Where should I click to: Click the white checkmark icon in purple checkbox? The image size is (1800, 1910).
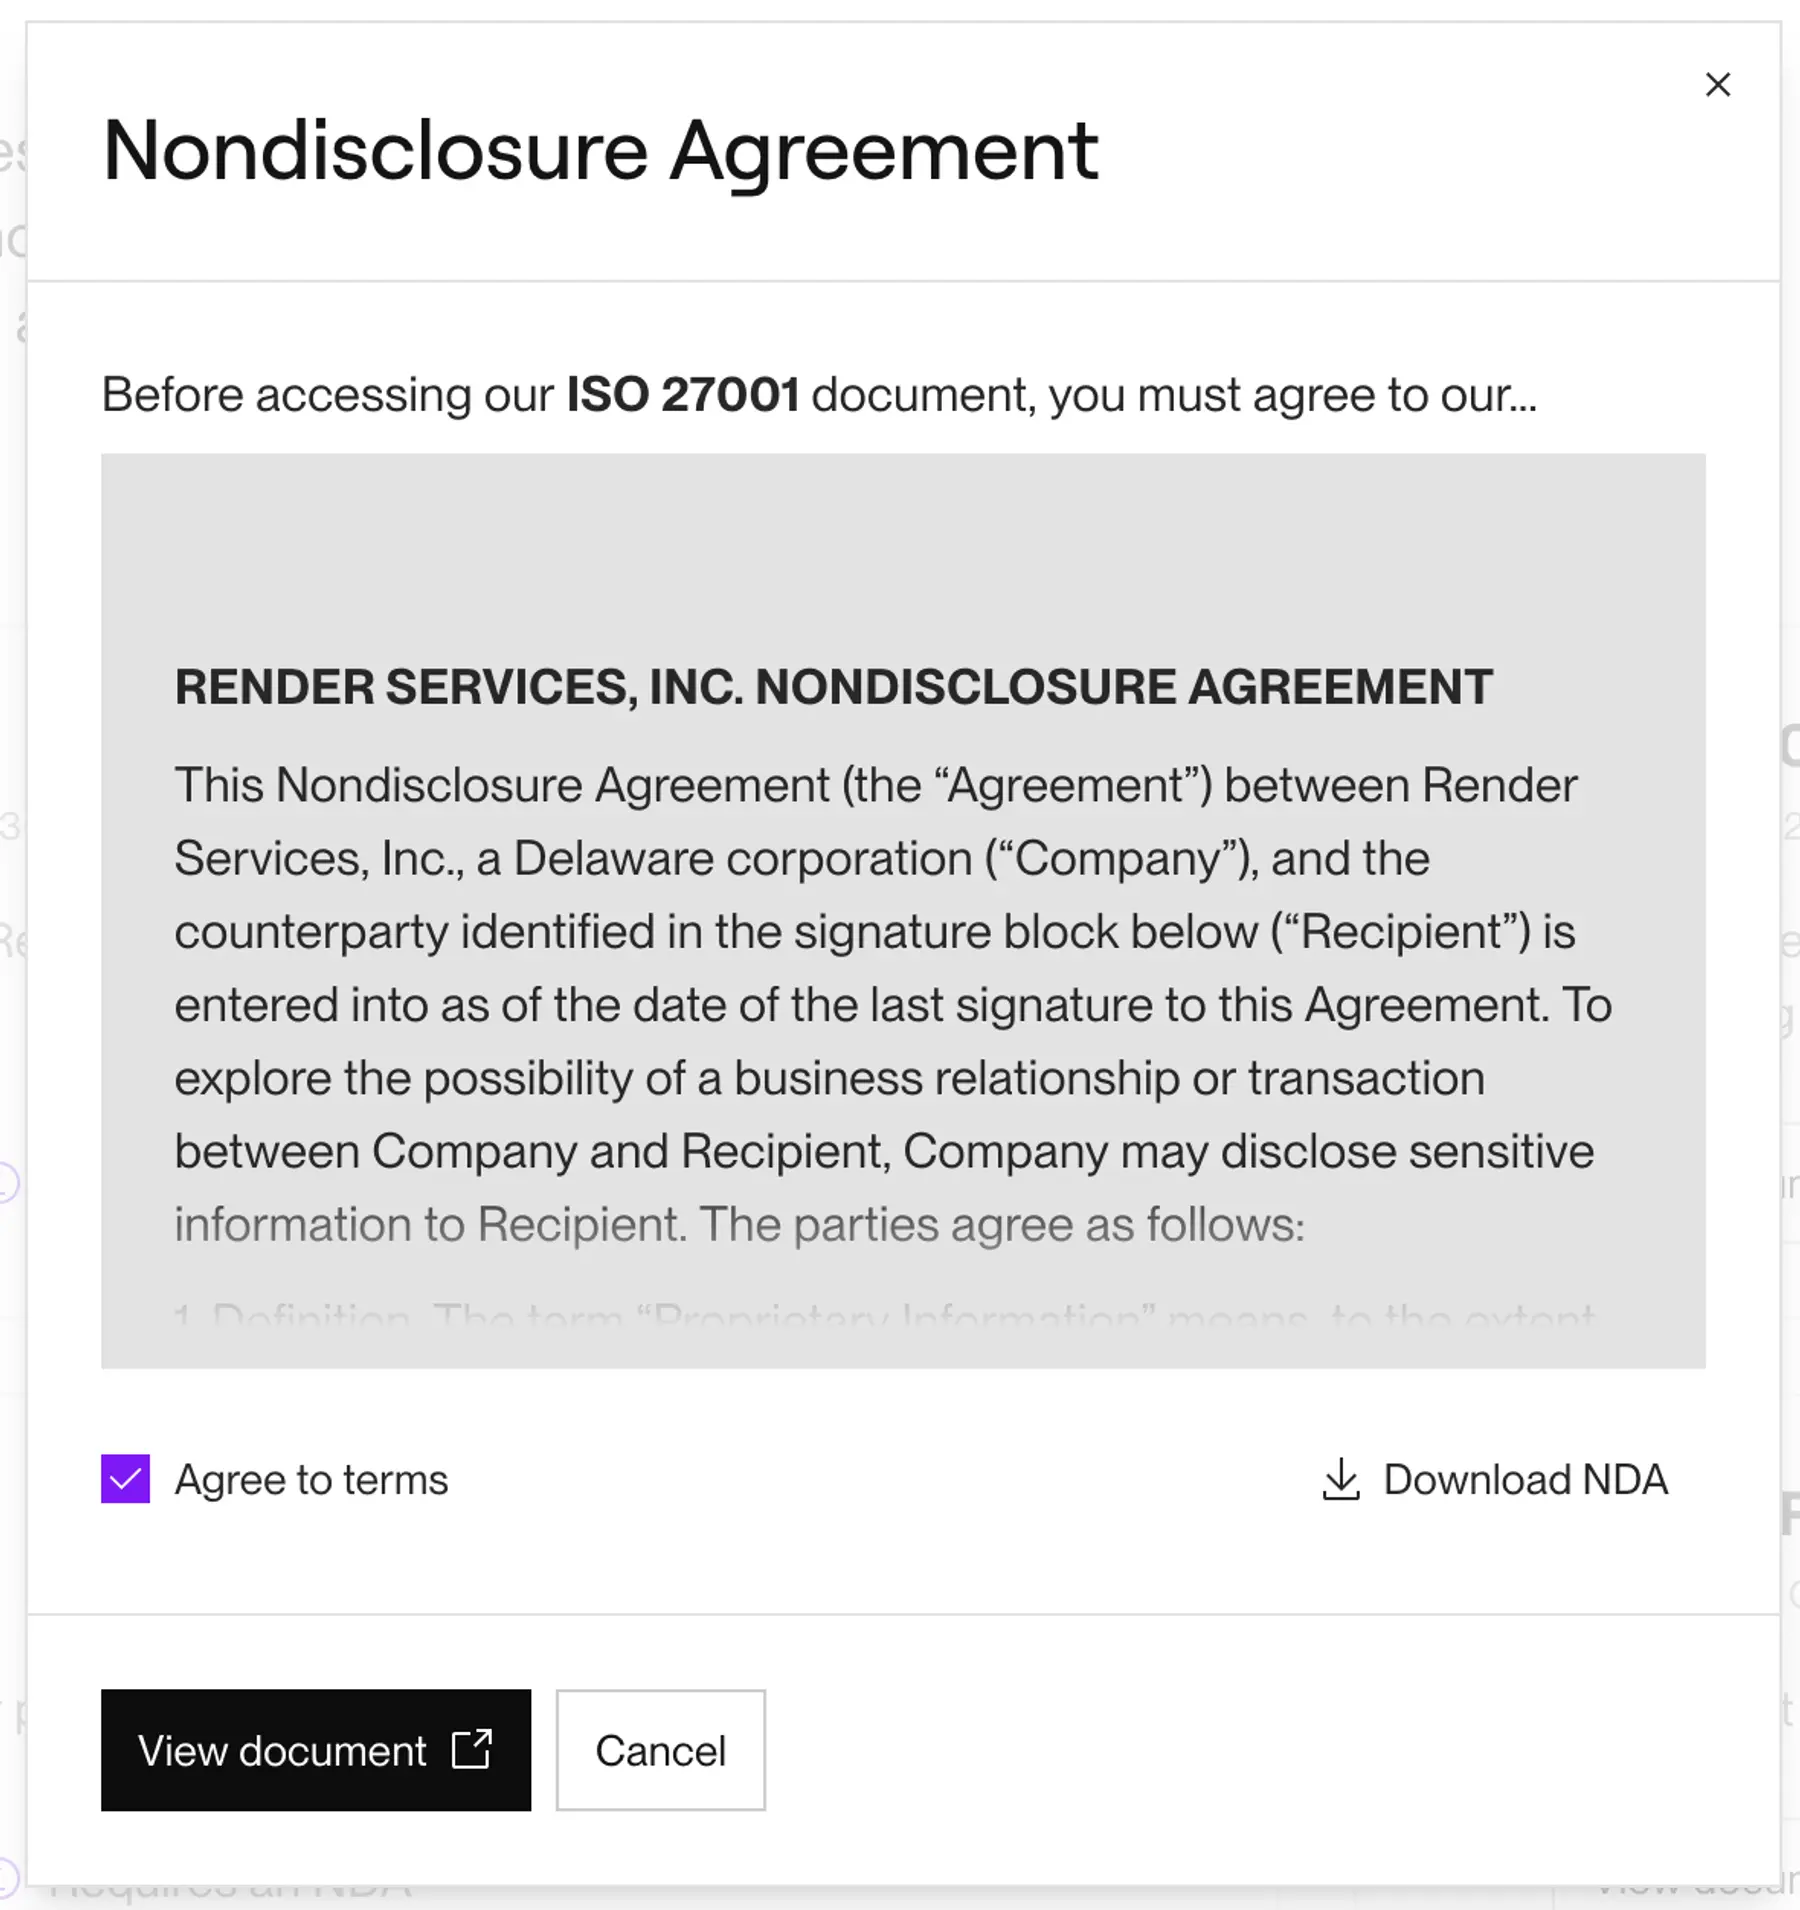124,1479
